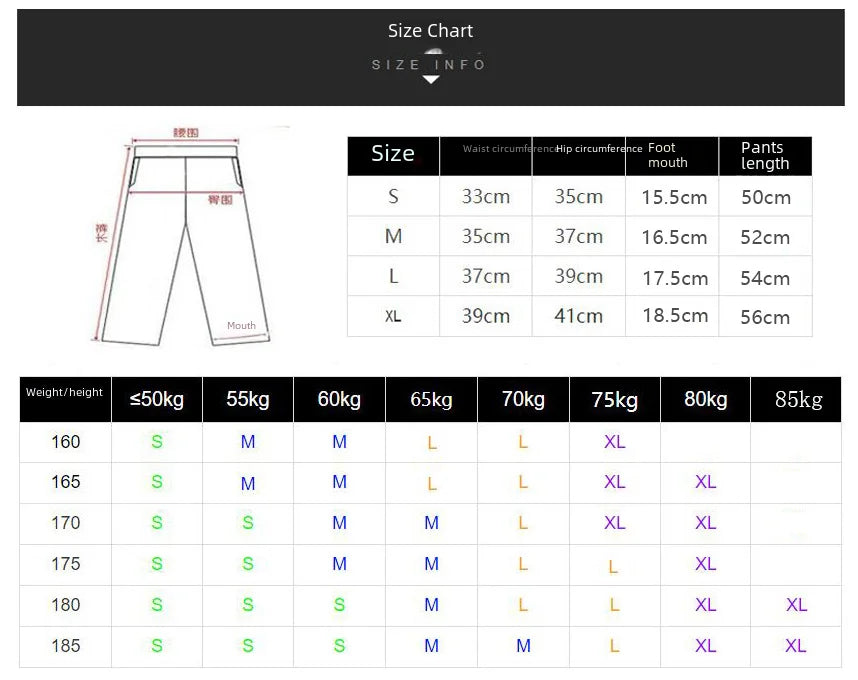
Task: Select the 185 height row label
Action: pyautogui.click(x=66, y=646)
